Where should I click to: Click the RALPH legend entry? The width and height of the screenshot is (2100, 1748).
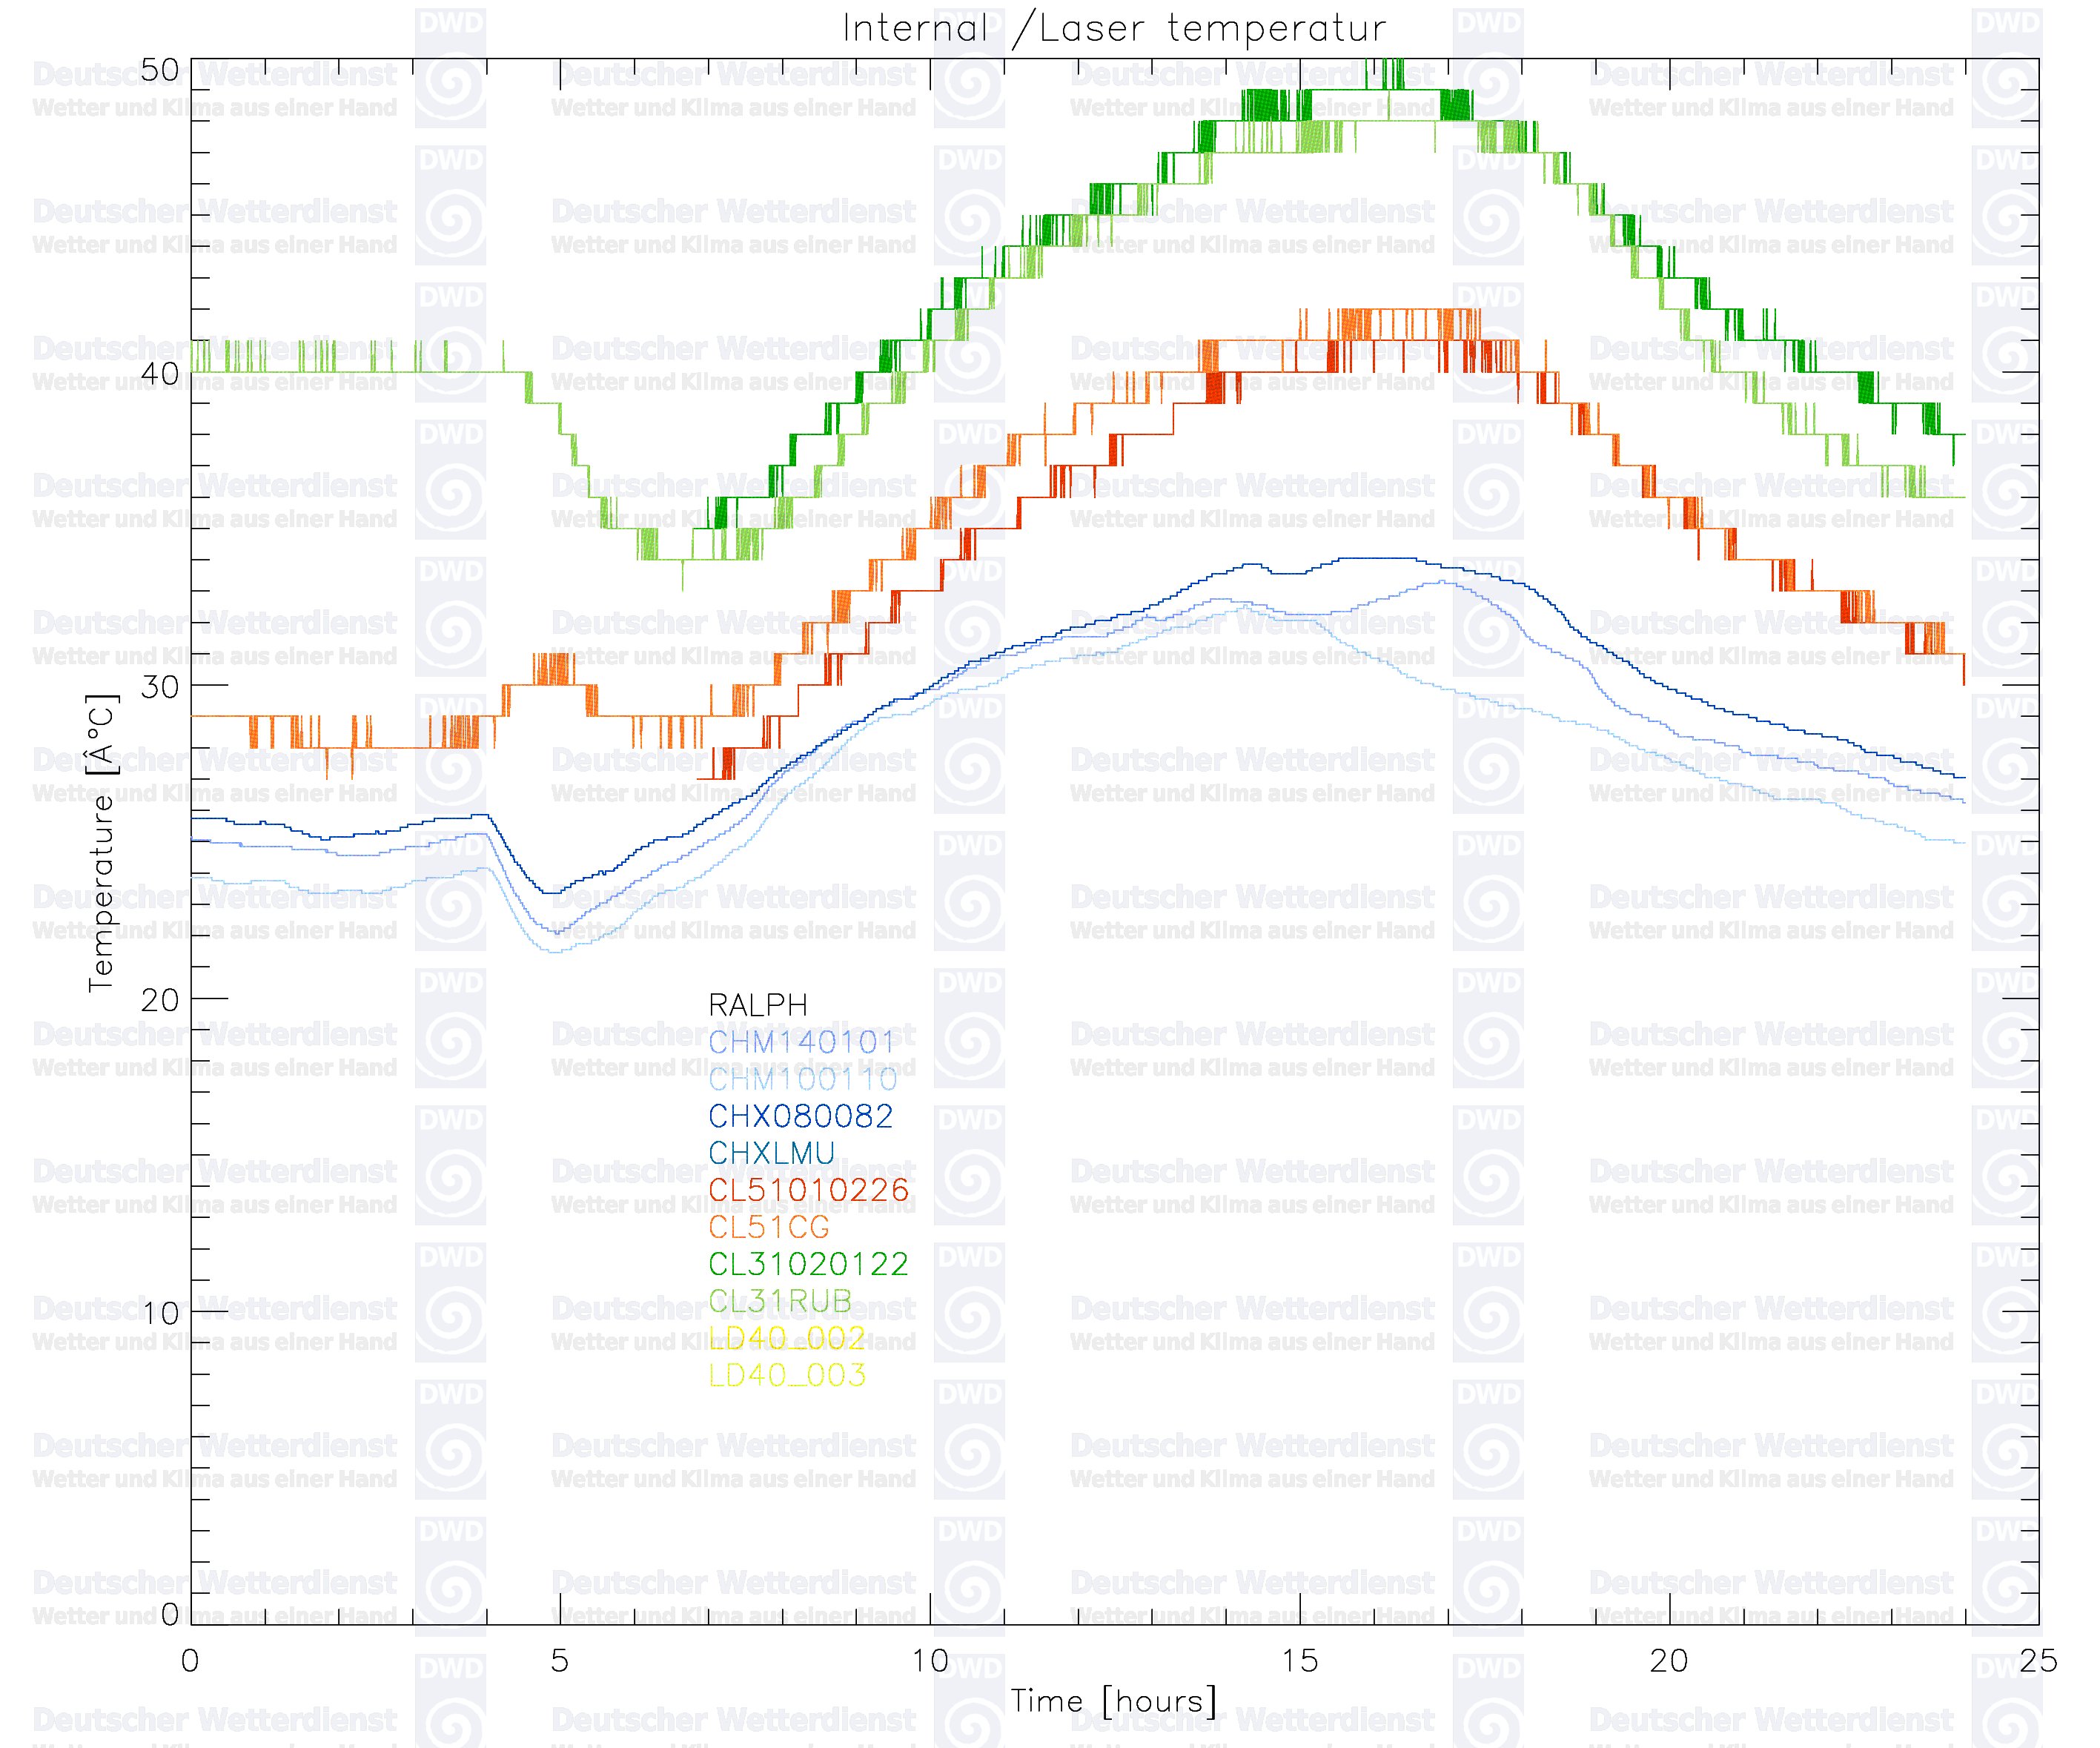(x=757, y=1005)
